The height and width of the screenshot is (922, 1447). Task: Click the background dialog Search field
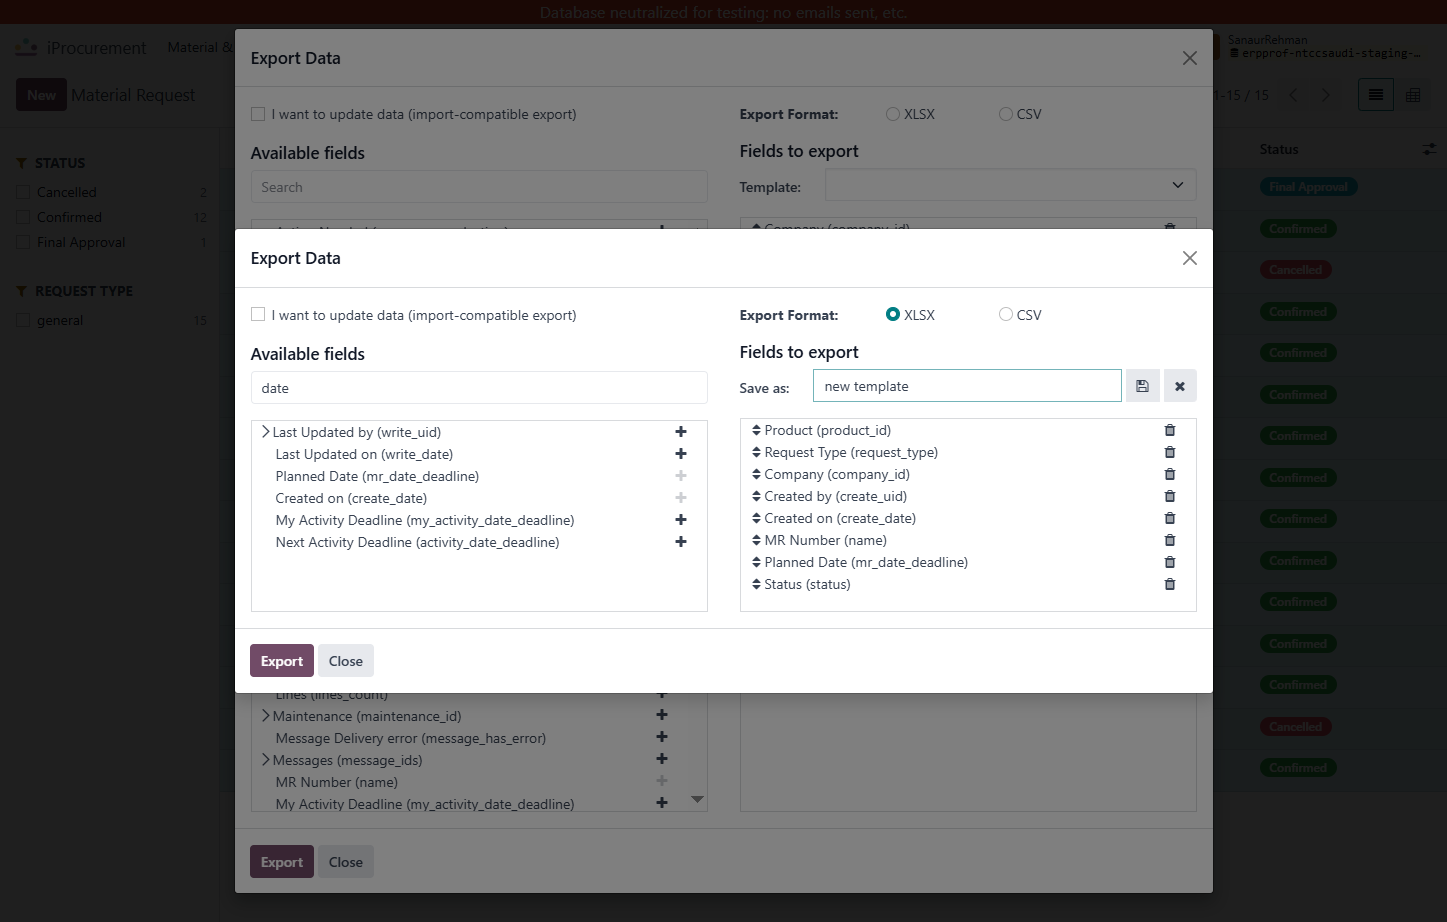(x=479, y=187)
